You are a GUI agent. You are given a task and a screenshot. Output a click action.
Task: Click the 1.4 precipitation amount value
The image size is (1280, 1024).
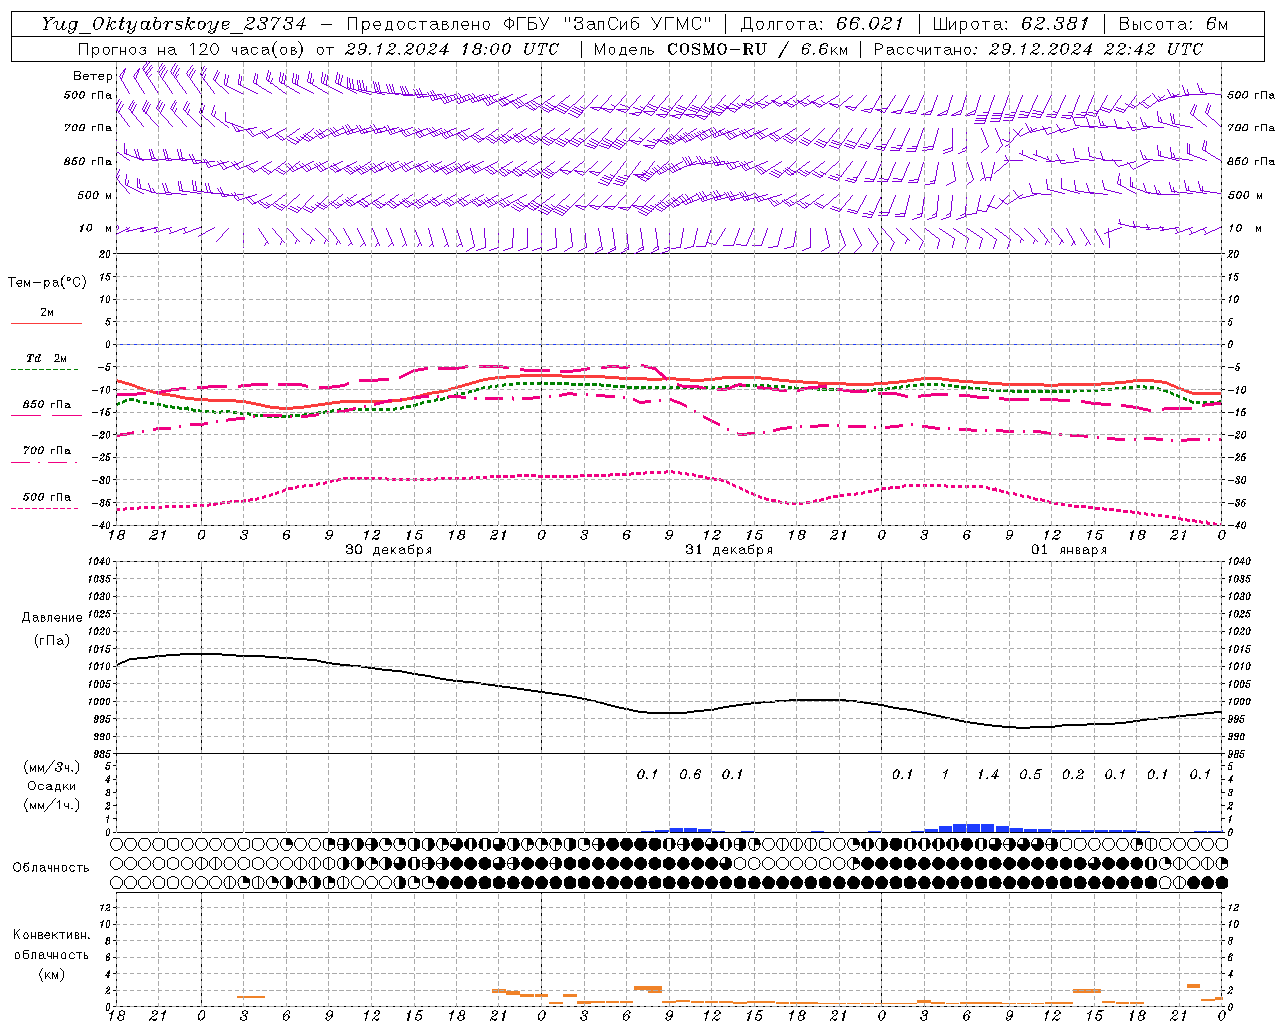pos(988,774)
